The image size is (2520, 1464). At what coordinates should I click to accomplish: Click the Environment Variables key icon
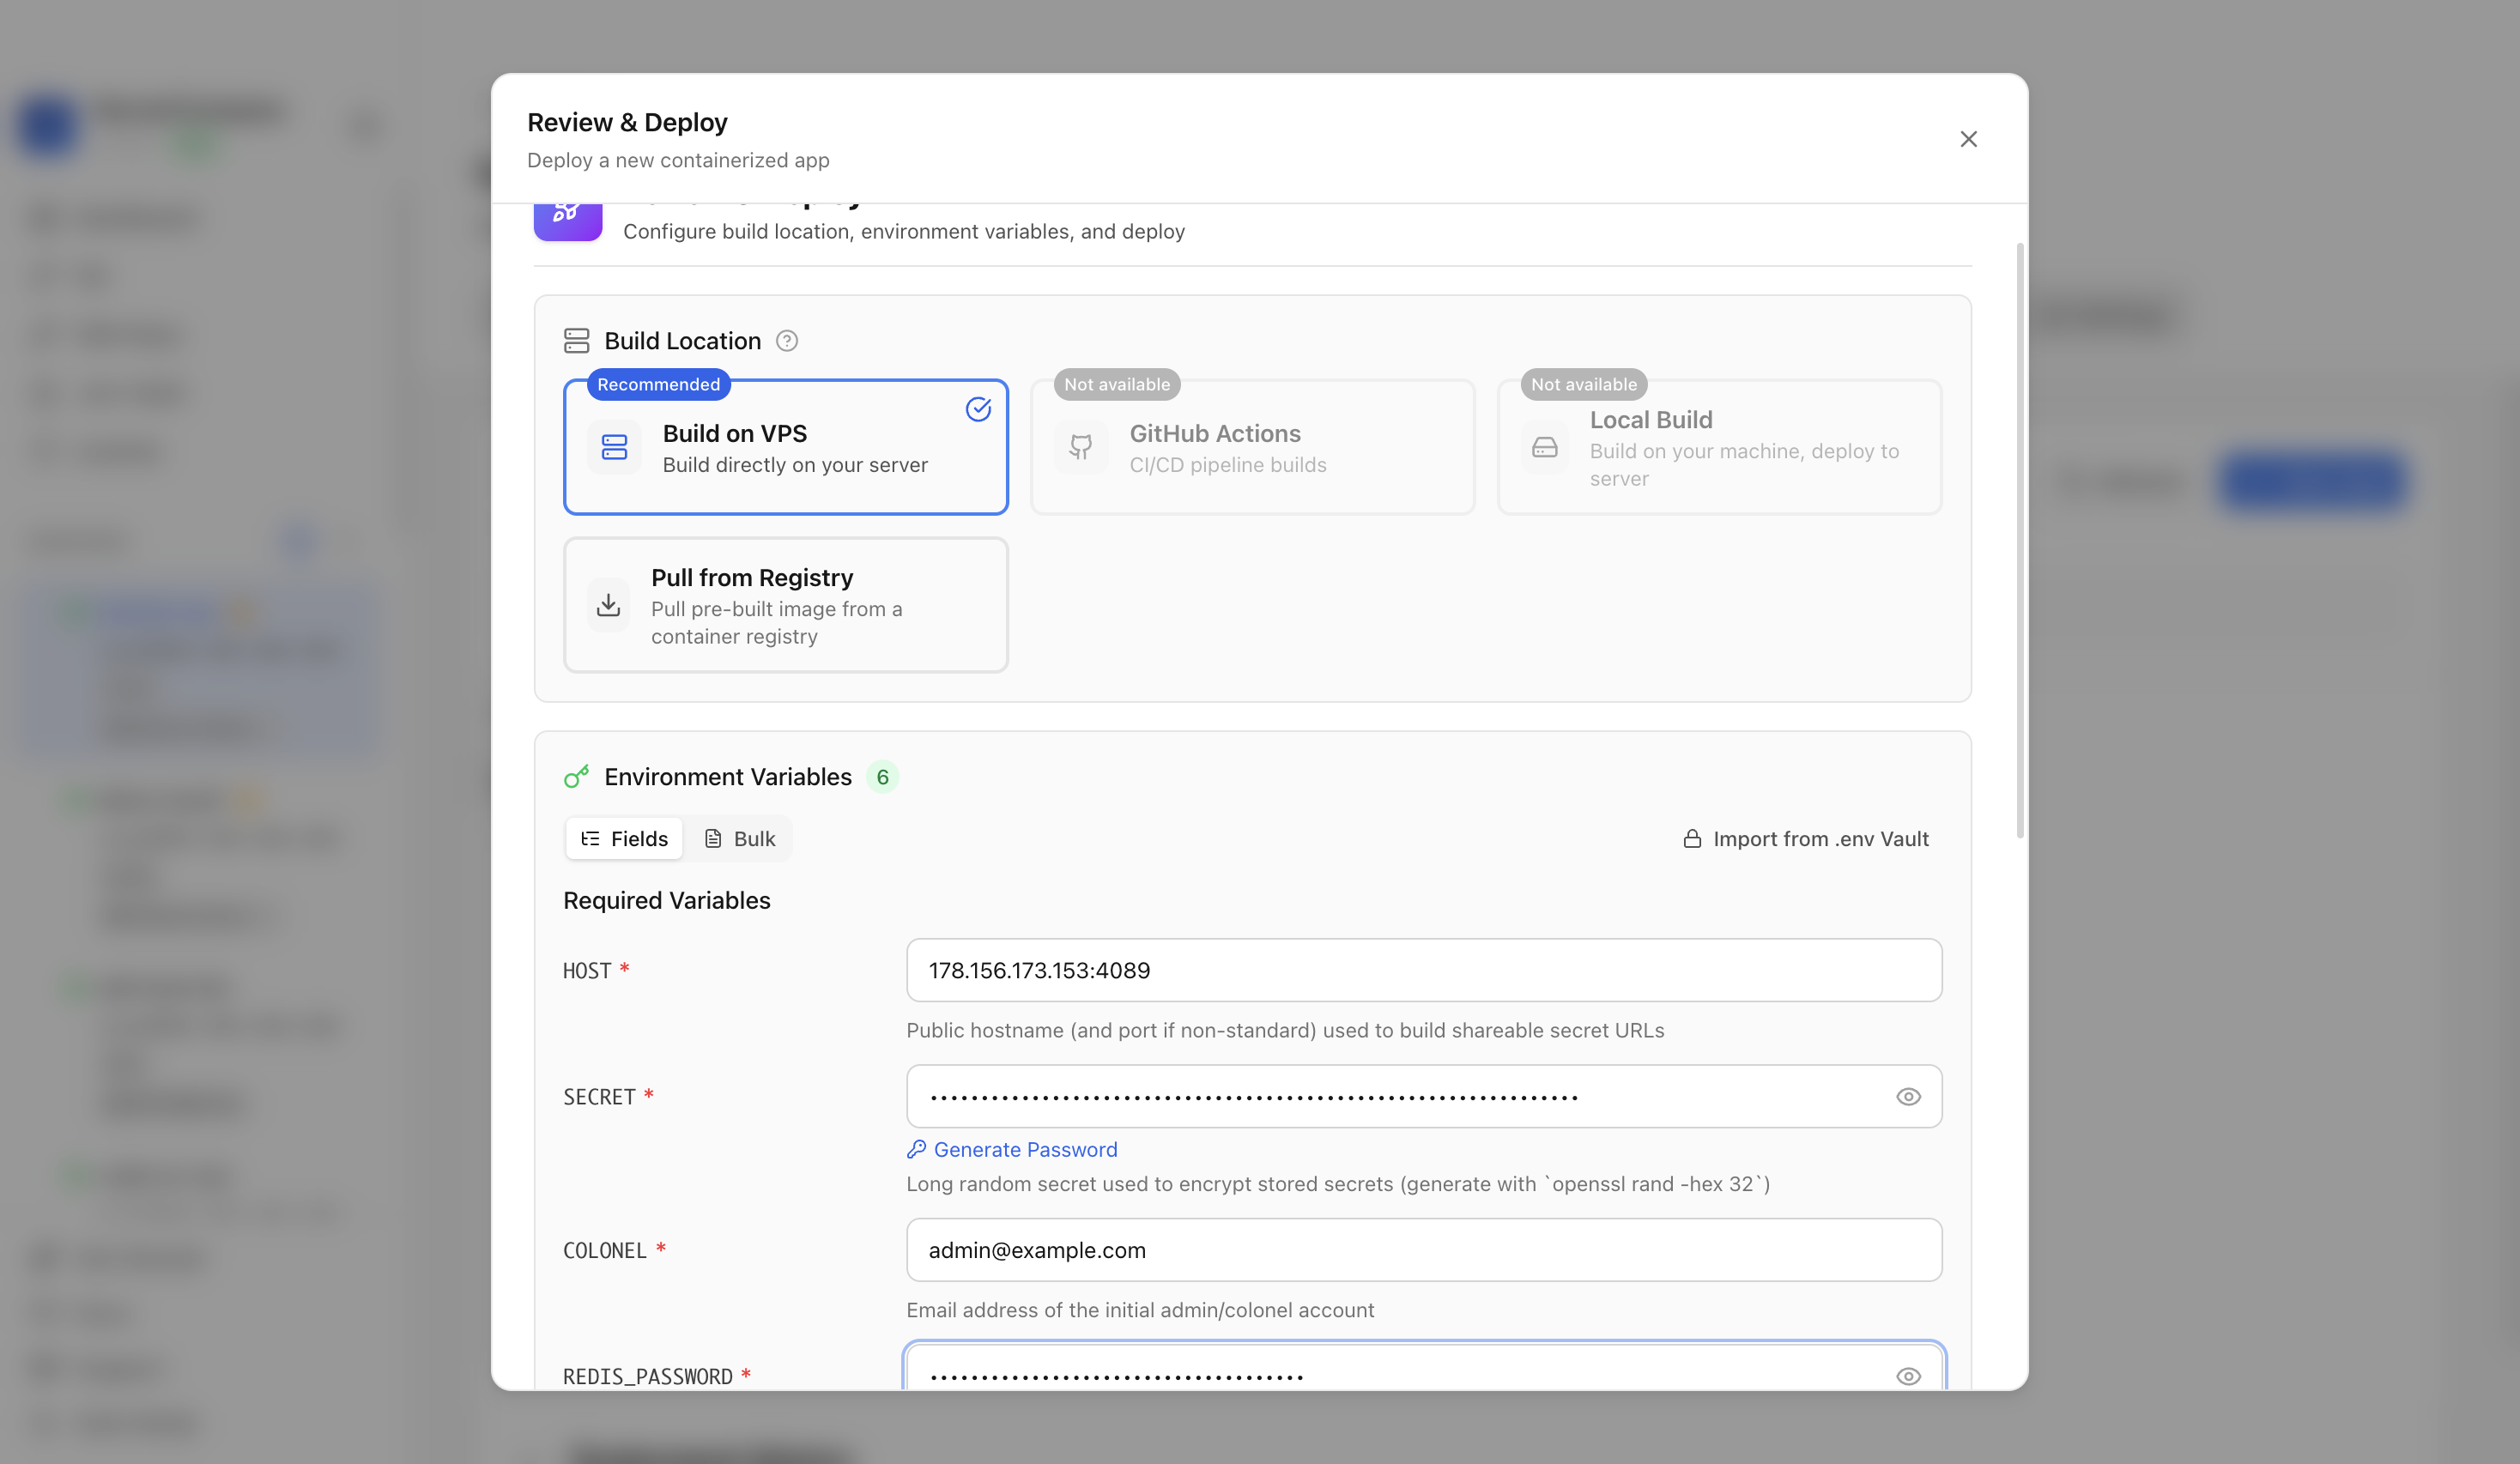click(x=577, y=777)
